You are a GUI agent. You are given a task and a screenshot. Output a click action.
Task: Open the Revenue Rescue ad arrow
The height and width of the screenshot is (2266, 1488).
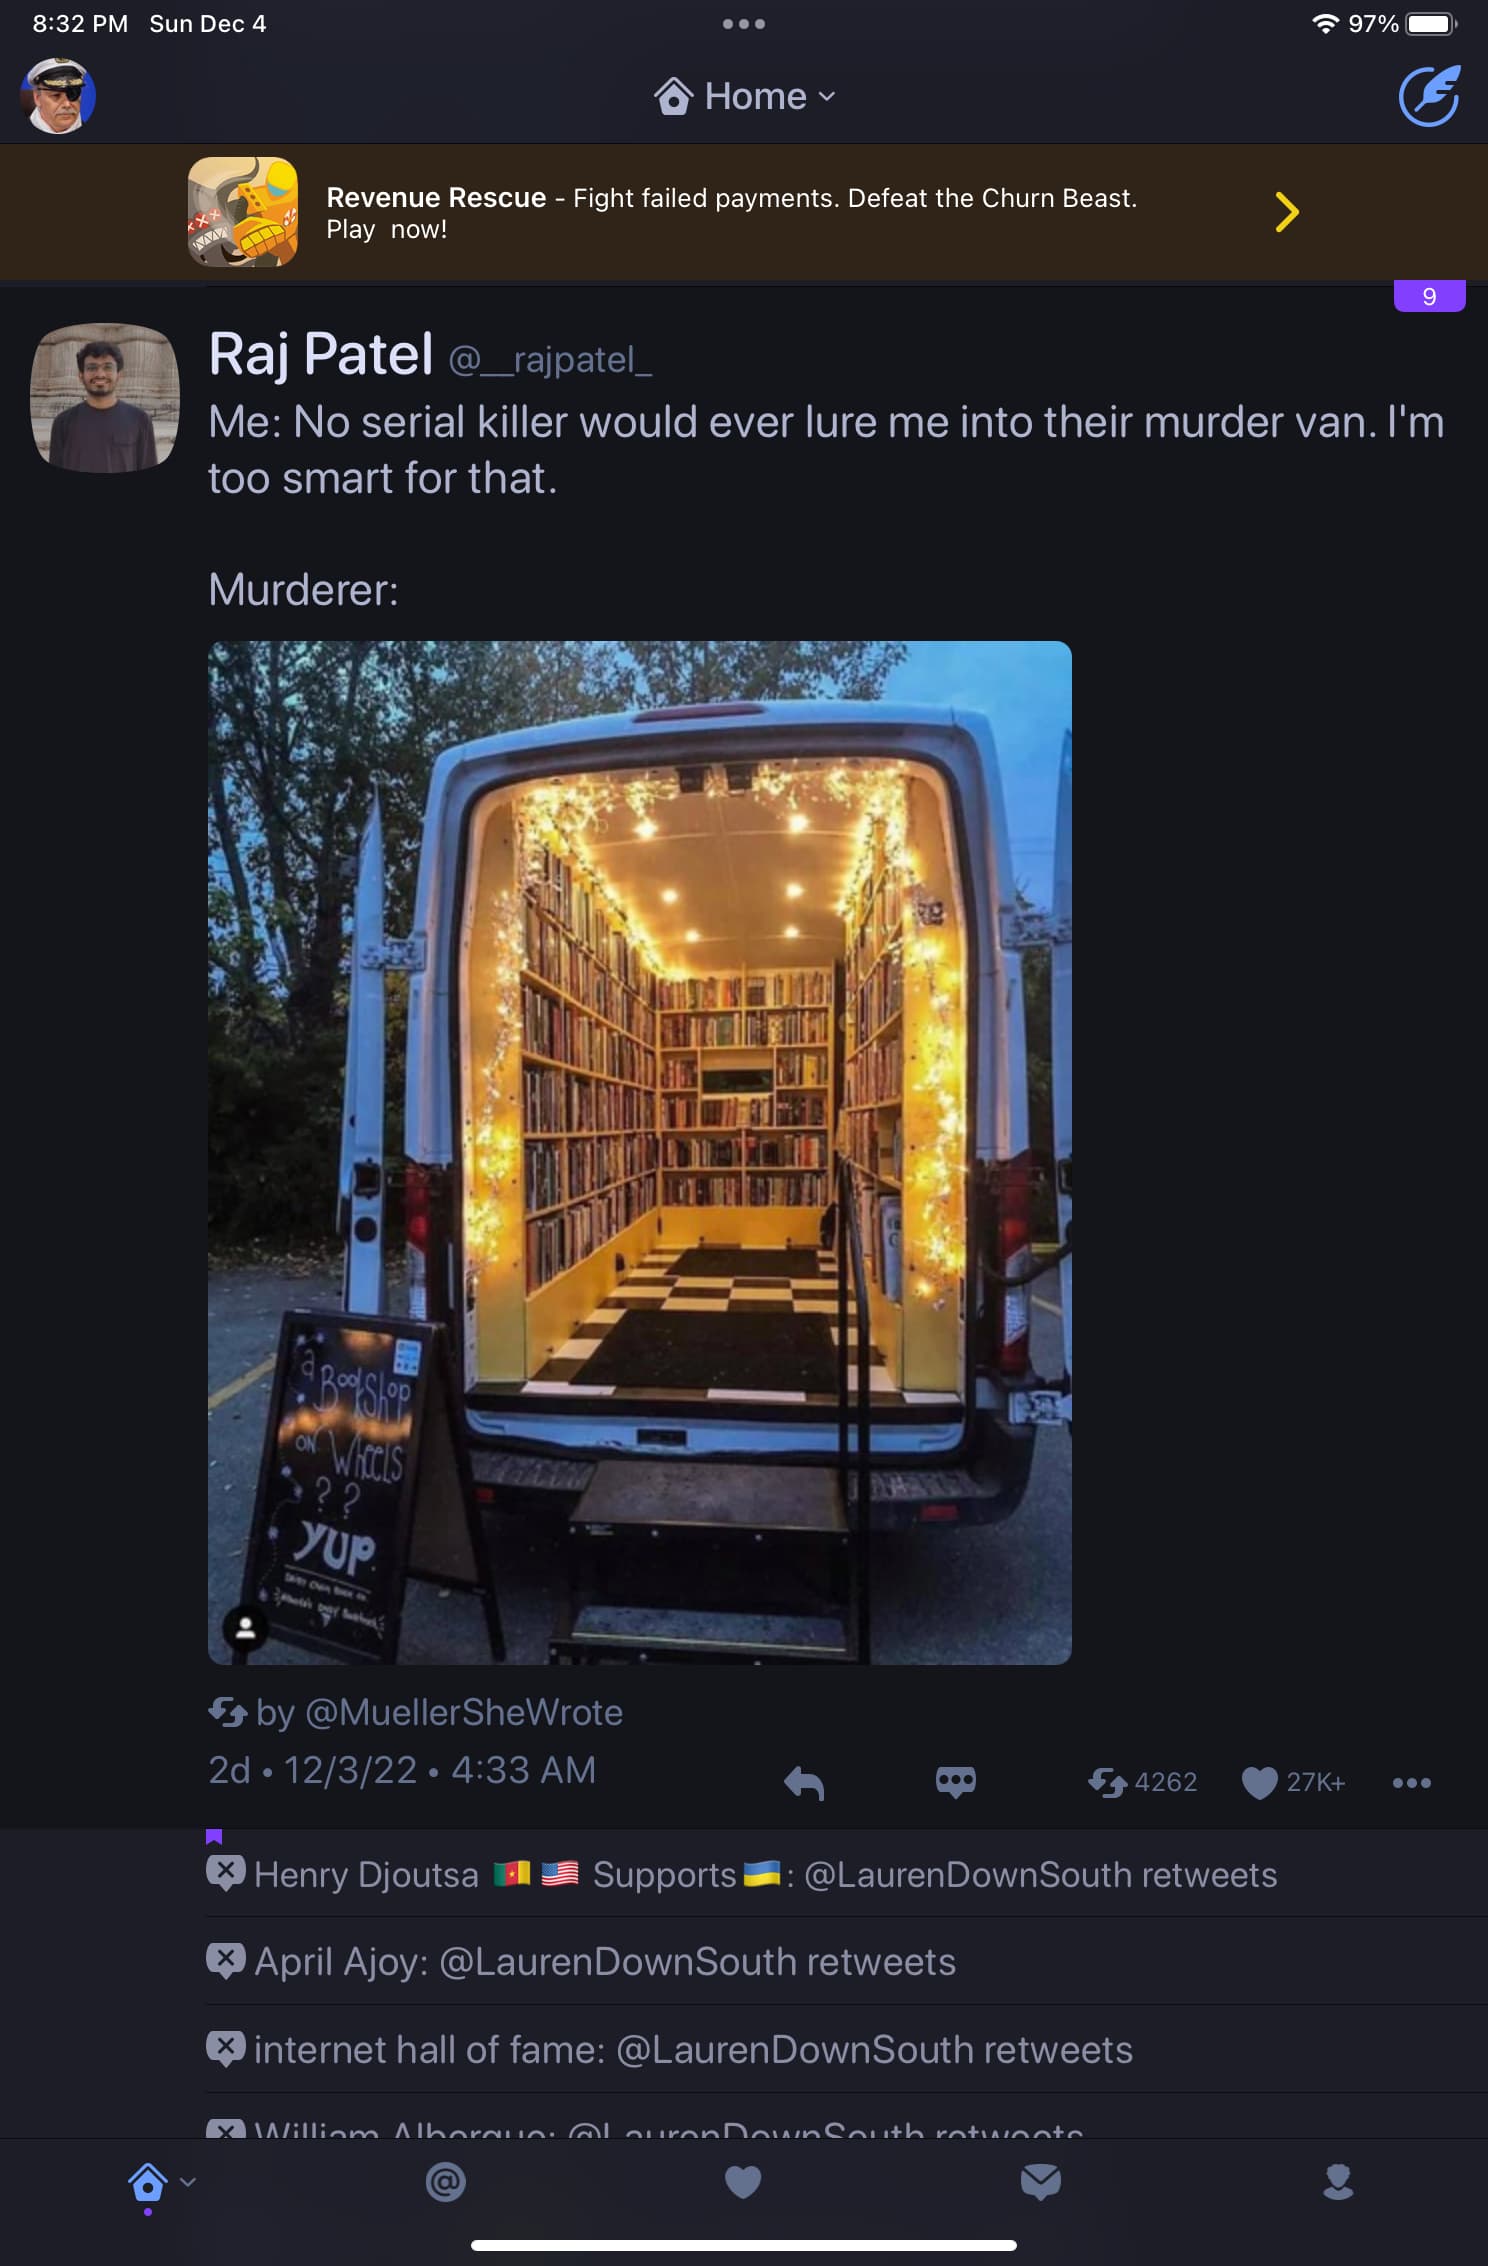1287,212
